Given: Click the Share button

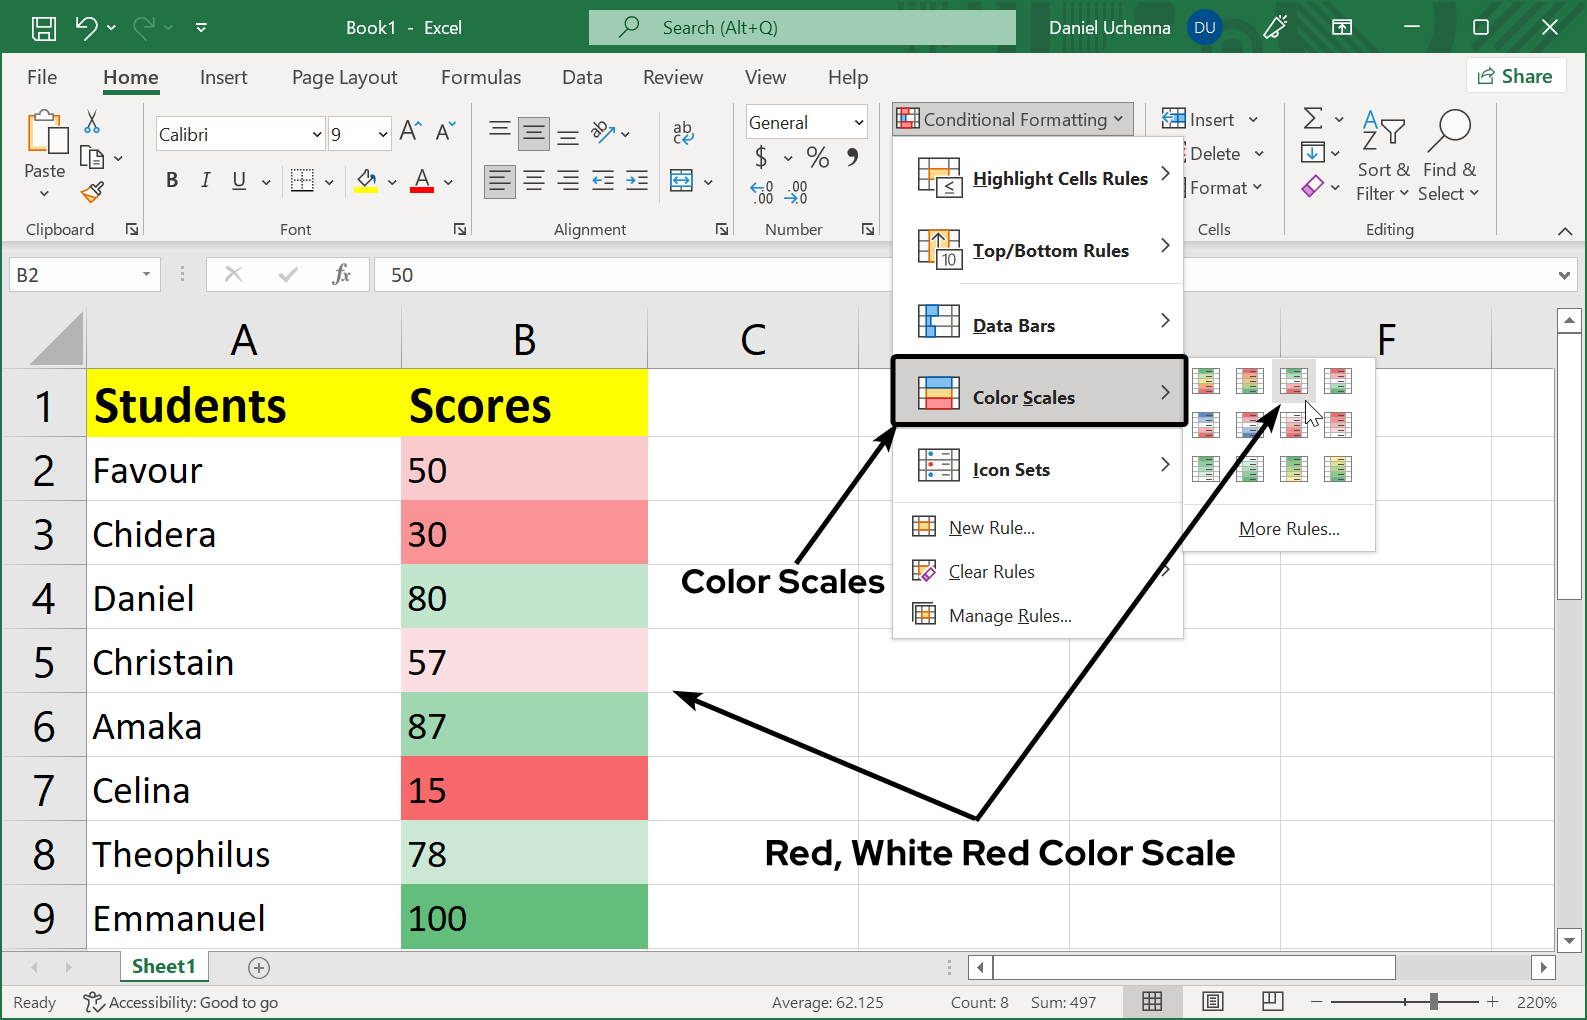Looking at the screenshot, I should [x=1515, y=76].
